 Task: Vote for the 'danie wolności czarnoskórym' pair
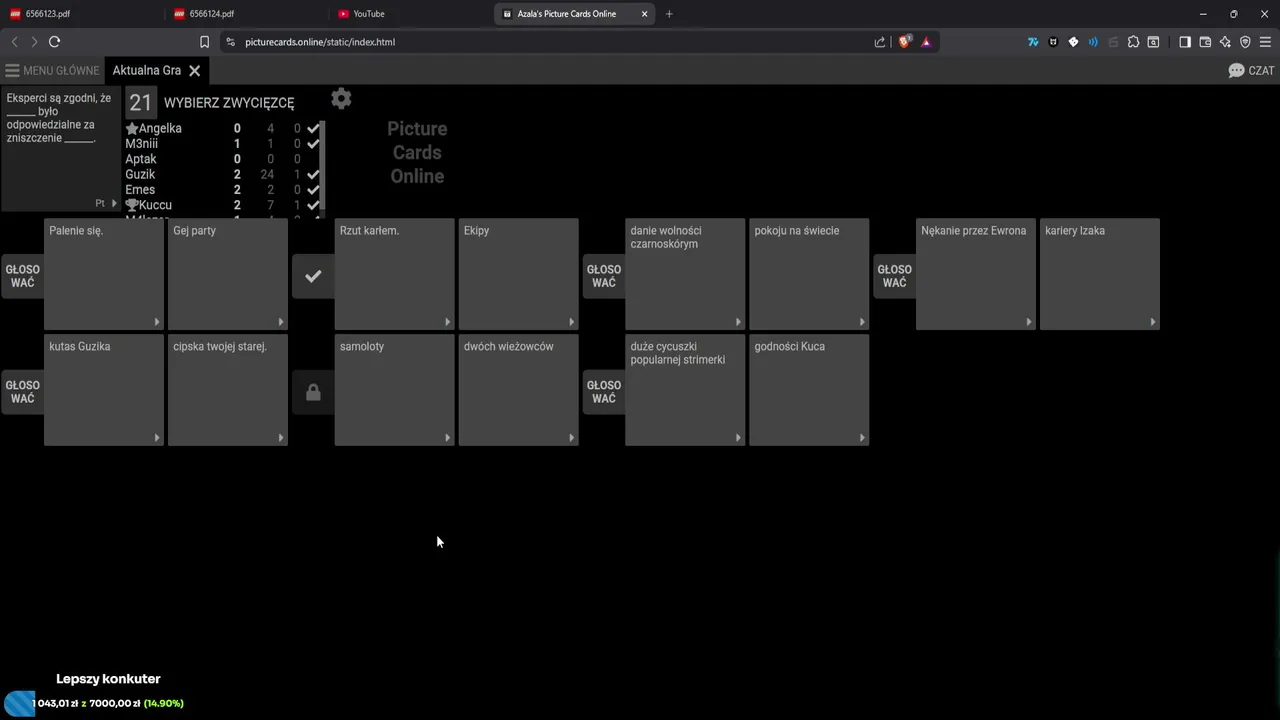click(604, 276)
